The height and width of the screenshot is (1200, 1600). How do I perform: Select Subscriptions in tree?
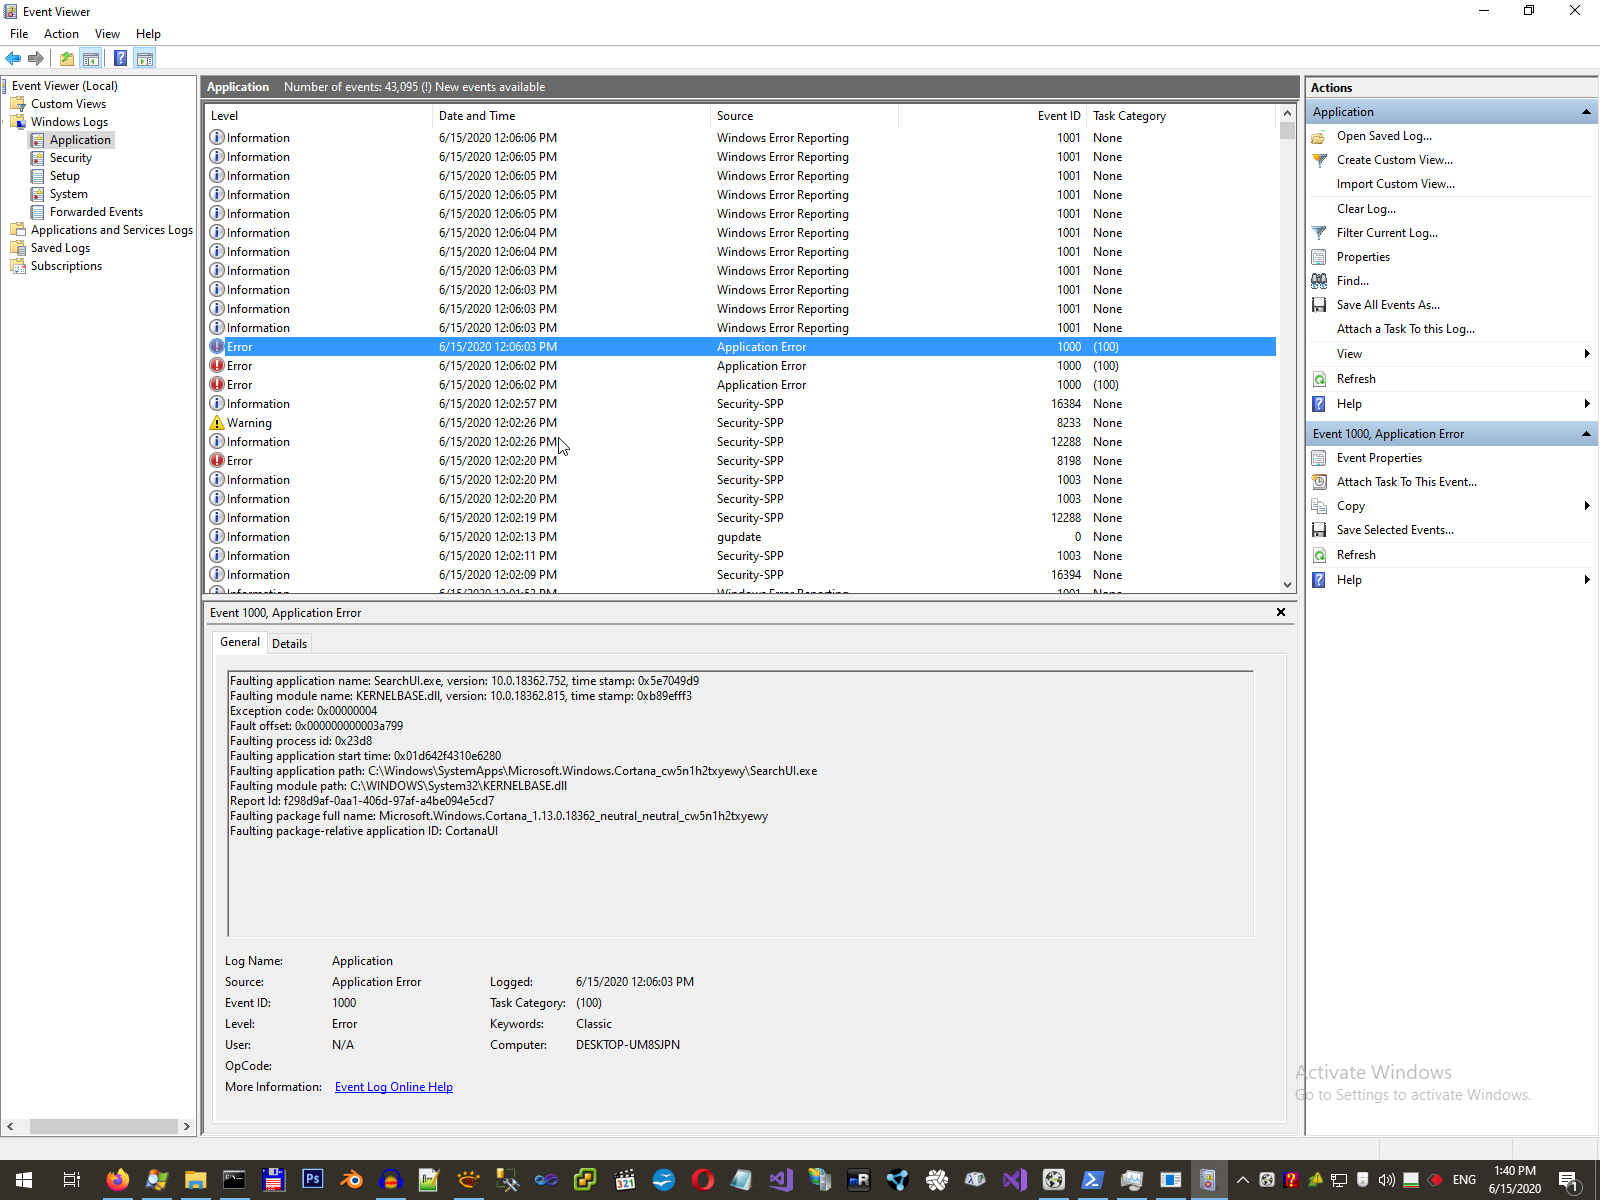[66, 266]
